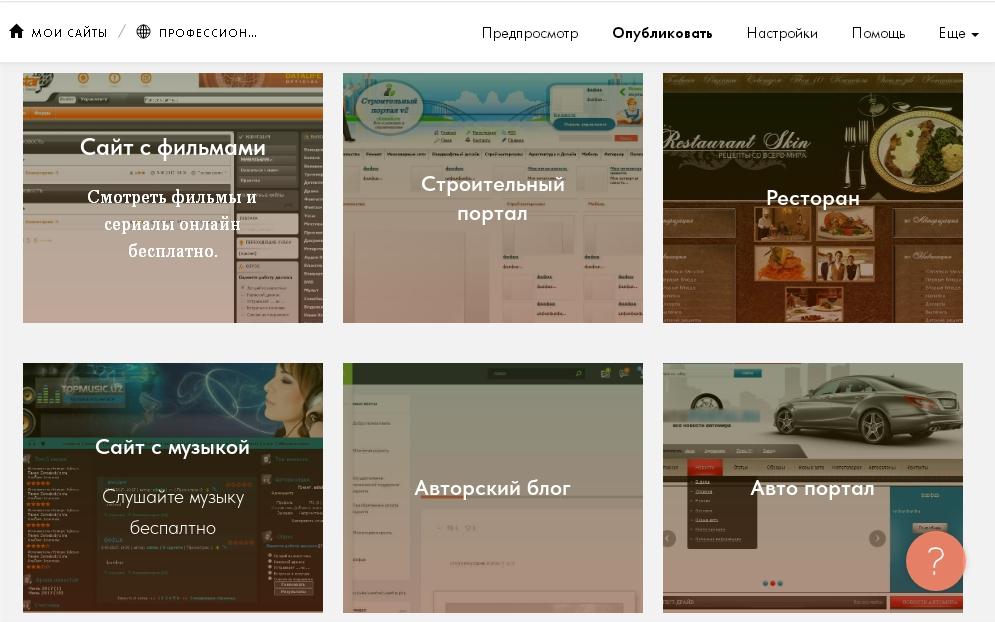Select the Авто портал template label
The height and width of the screenshot is (622, 995).
point(812,488)
